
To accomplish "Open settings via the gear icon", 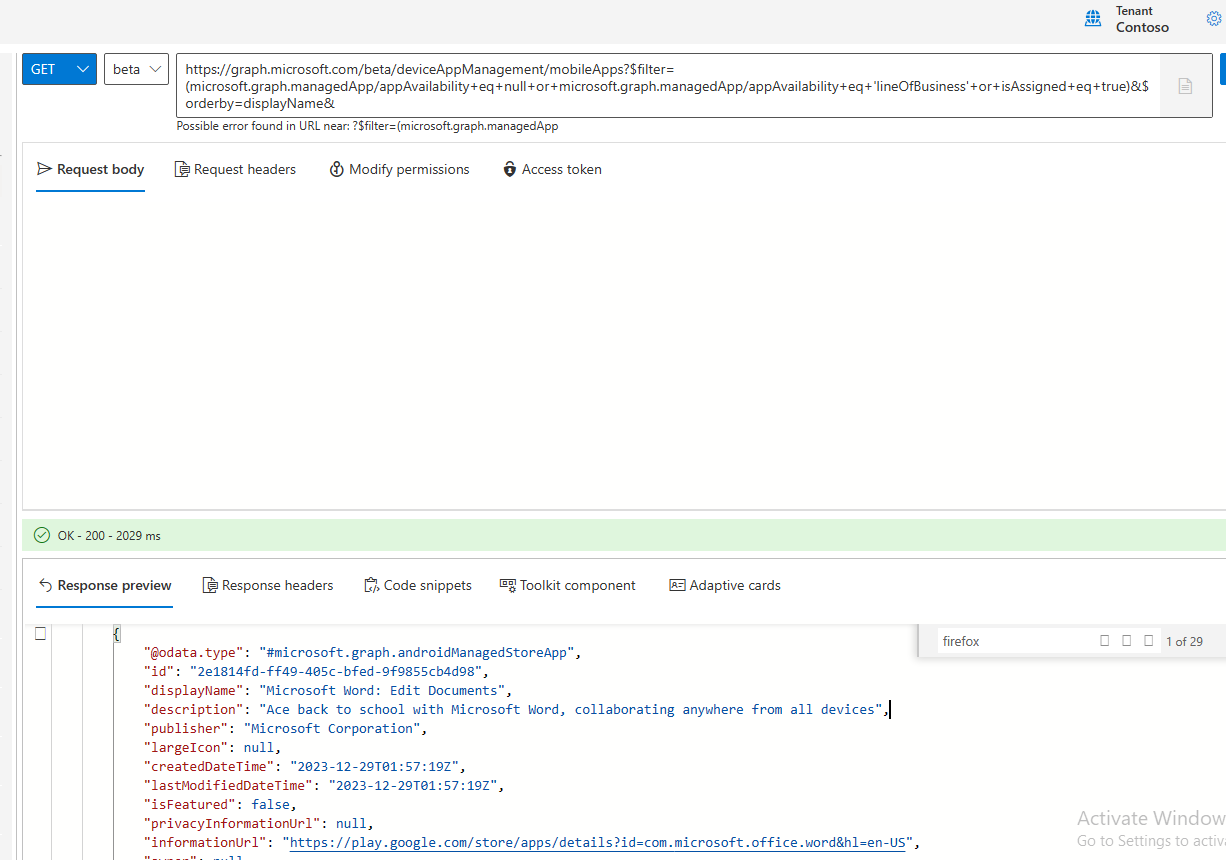I will click(1214, 19).
